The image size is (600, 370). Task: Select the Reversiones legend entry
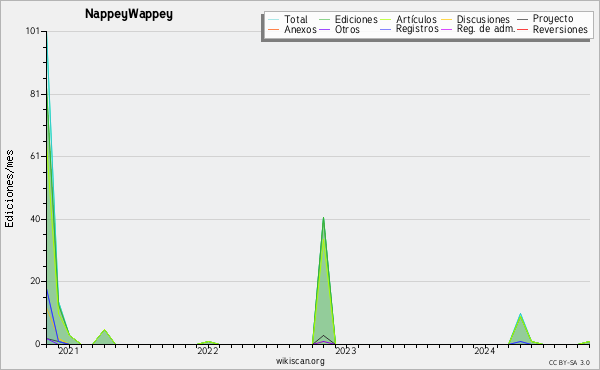click(x=560, y=29)
